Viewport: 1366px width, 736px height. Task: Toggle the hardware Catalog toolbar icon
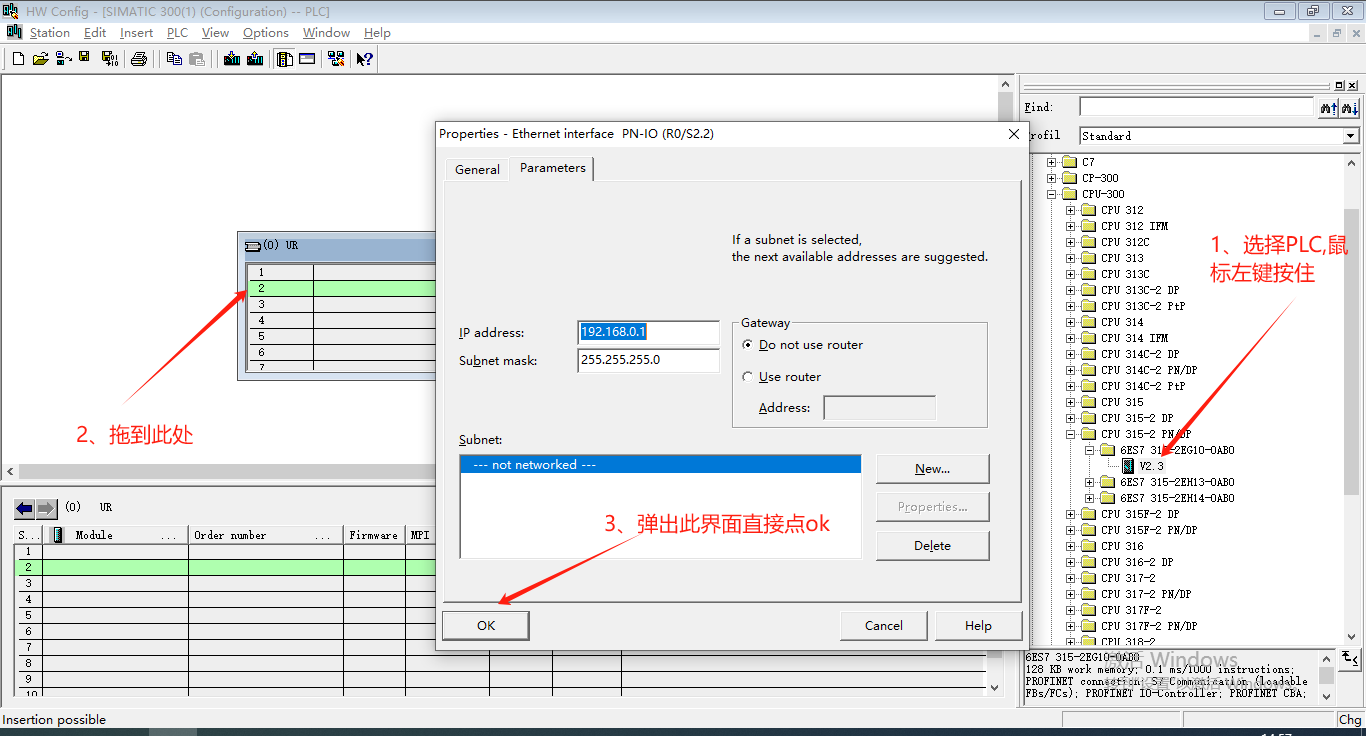(x=285, y=59)
